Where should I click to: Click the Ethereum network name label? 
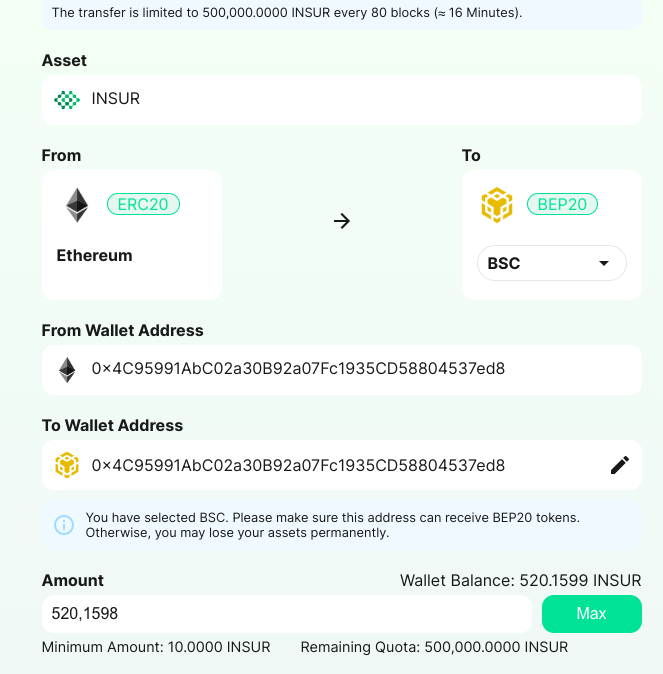pyautogui.click(x=95, y=256)
